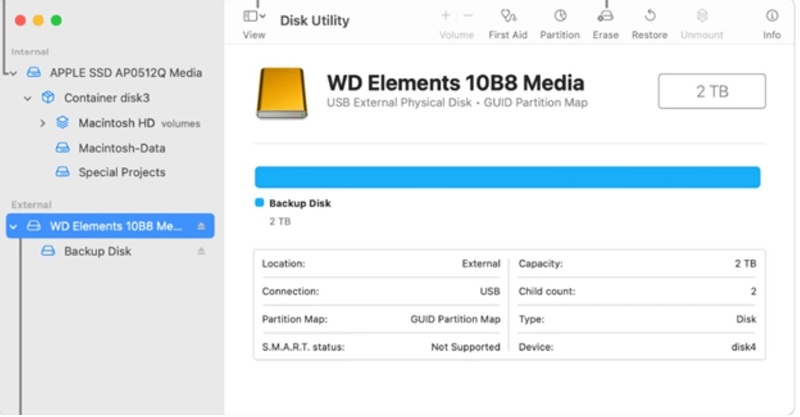The image size is (800, 417).
Task: Collapse the Container disk3 tree item
Action: pos(28,98)
